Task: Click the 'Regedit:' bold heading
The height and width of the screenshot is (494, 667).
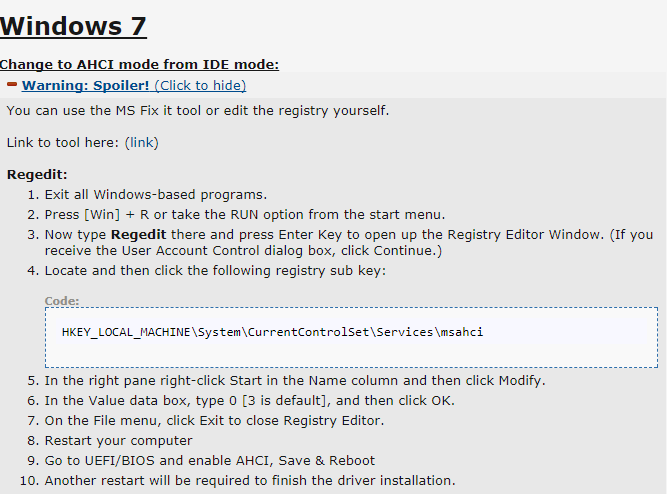Action: pyautogui.click(x=37, y=174)
